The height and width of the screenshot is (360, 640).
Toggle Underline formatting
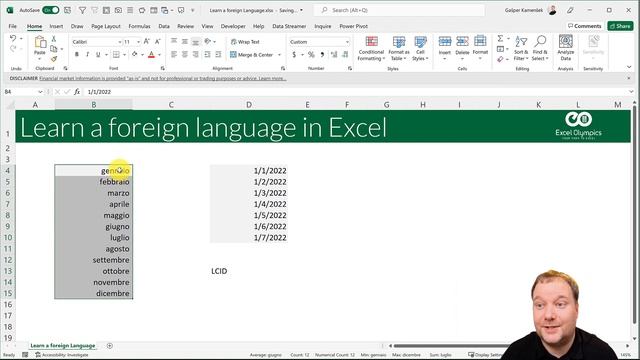coord(98,55)
